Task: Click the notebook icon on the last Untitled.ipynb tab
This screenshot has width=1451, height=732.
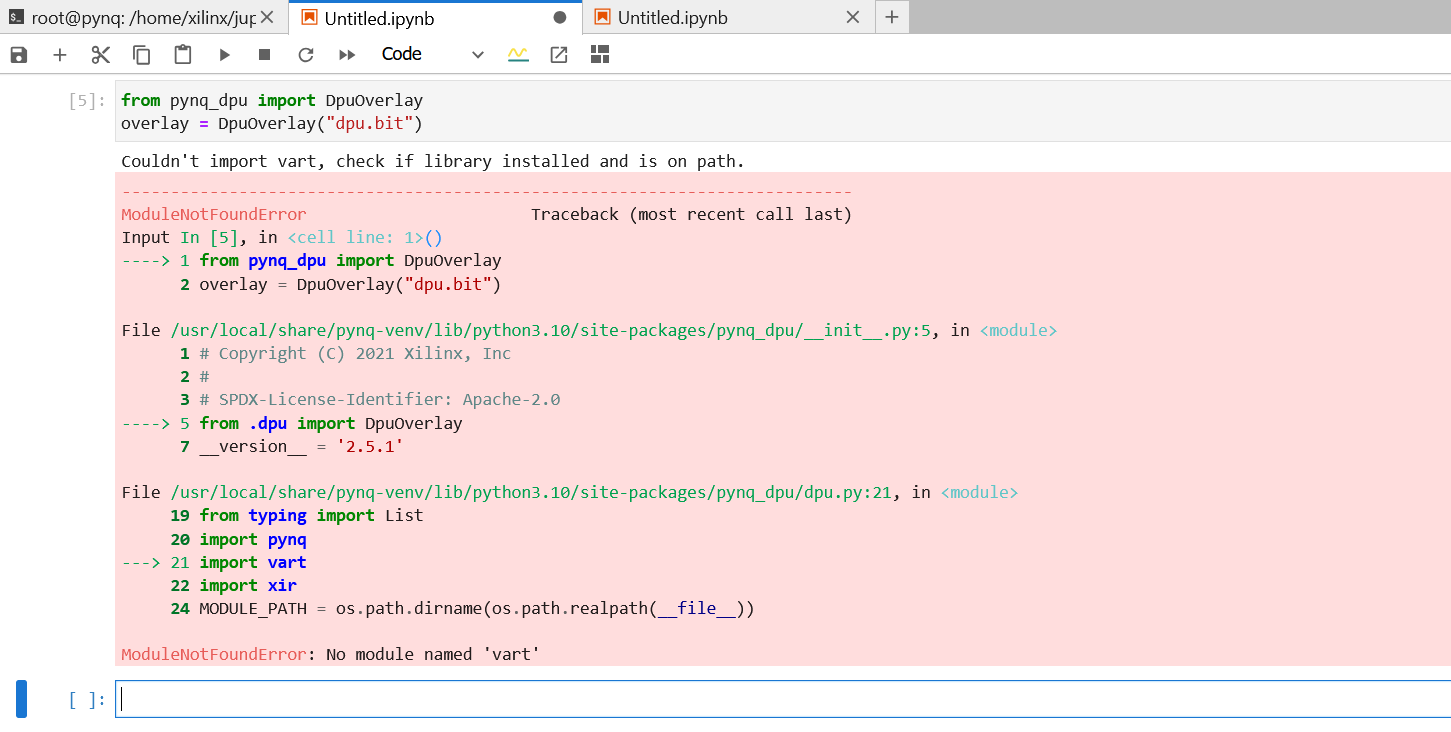Action: click(602, 17)
